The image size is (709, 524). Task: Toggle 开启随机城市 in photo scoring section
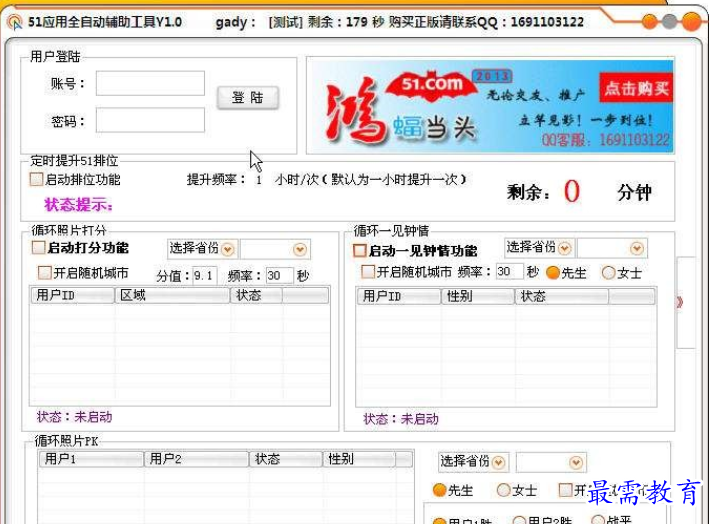[45, 272]
